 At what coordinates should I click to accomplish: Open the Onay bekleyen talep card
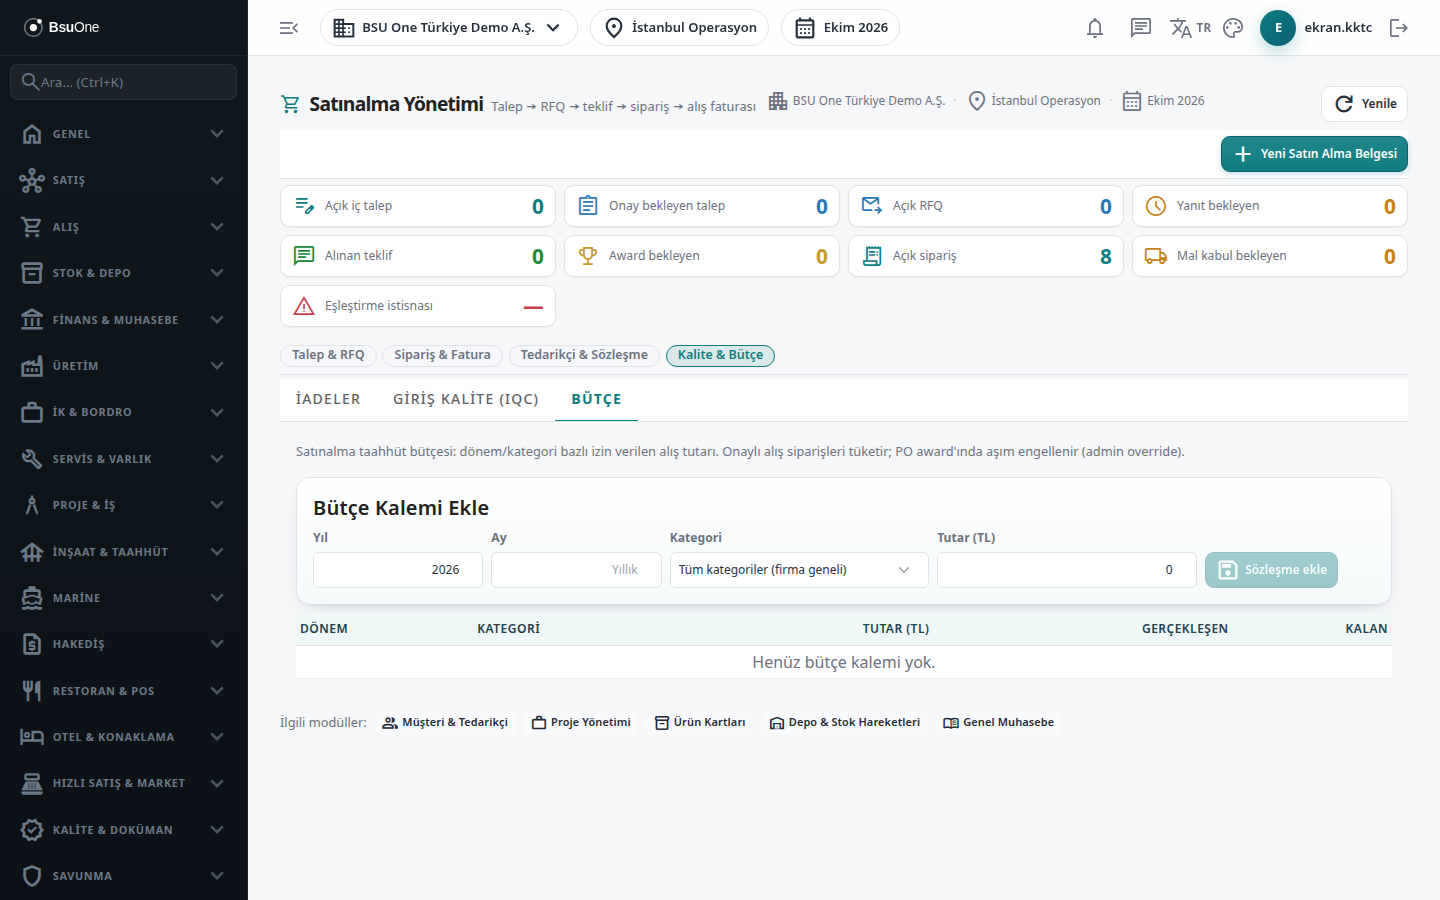[x=702, y=206]
